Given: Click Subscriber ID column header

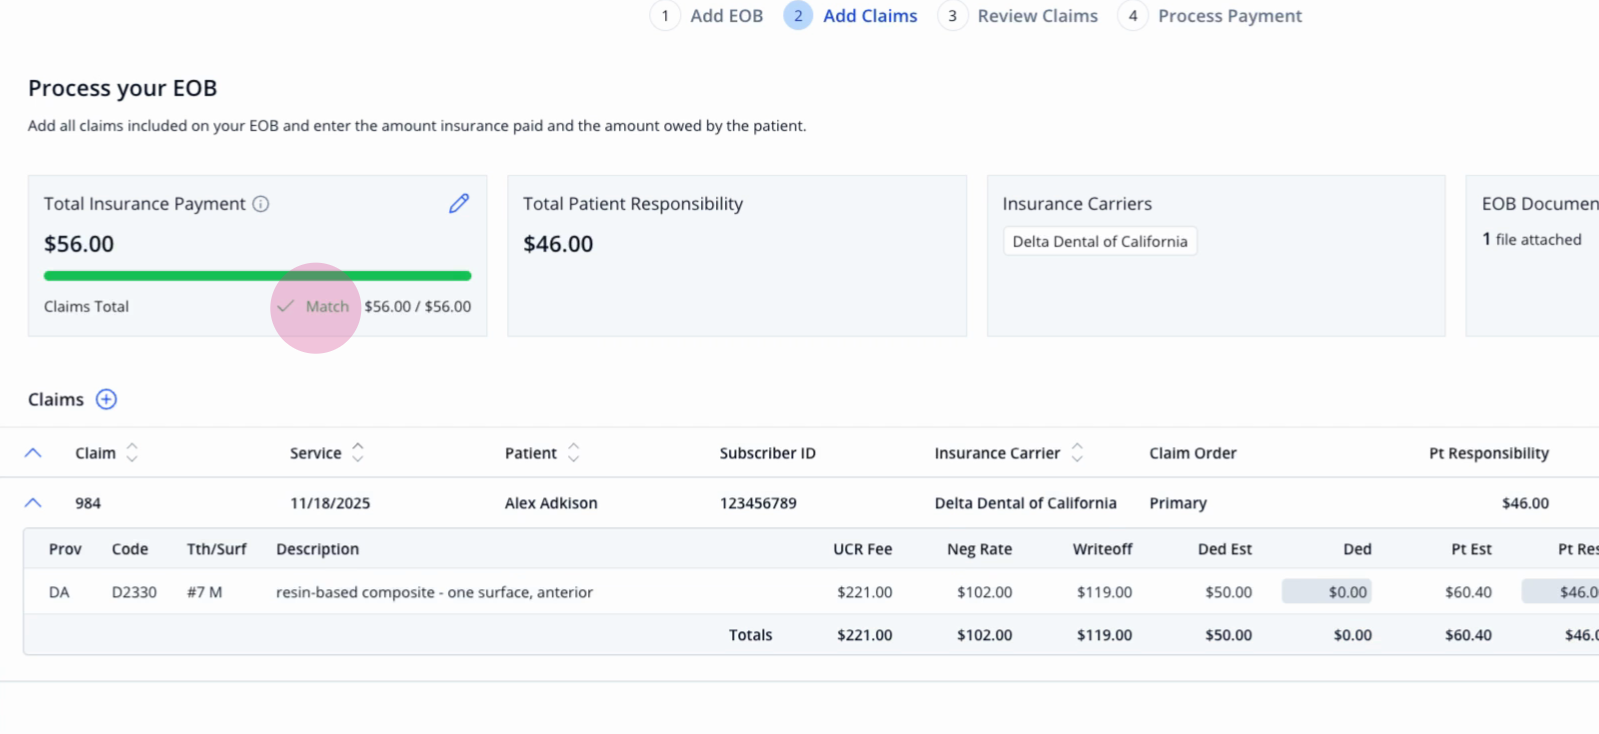Looking at the screenshot, I should pos(767,453).
